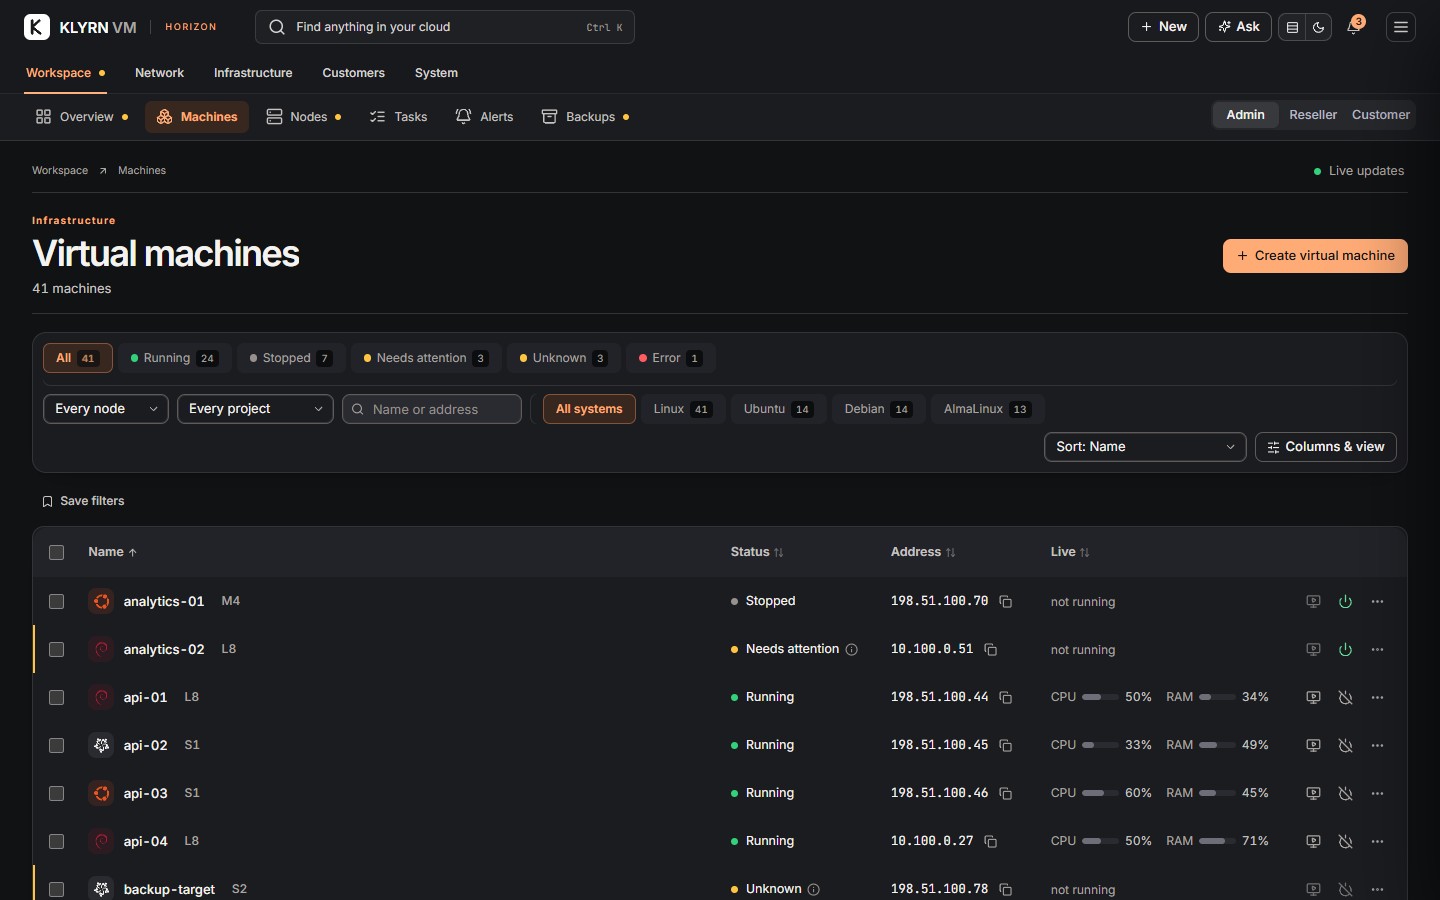Open the Infrastructure top menu

coord(253,73)
